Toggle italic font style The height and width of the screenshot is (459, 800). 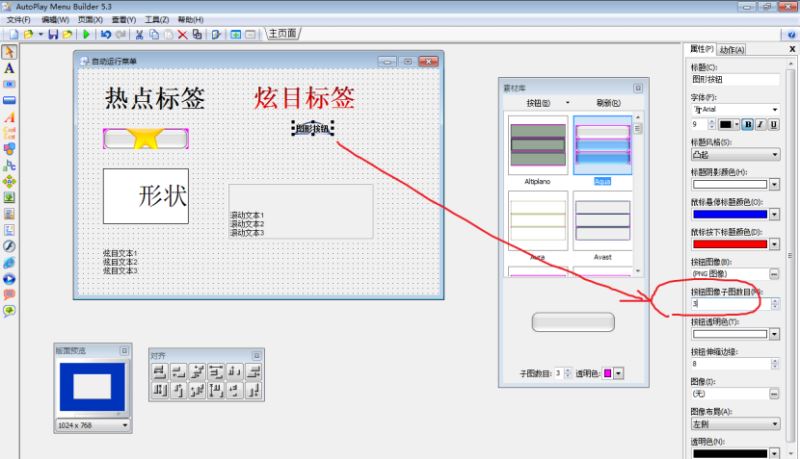761,124
